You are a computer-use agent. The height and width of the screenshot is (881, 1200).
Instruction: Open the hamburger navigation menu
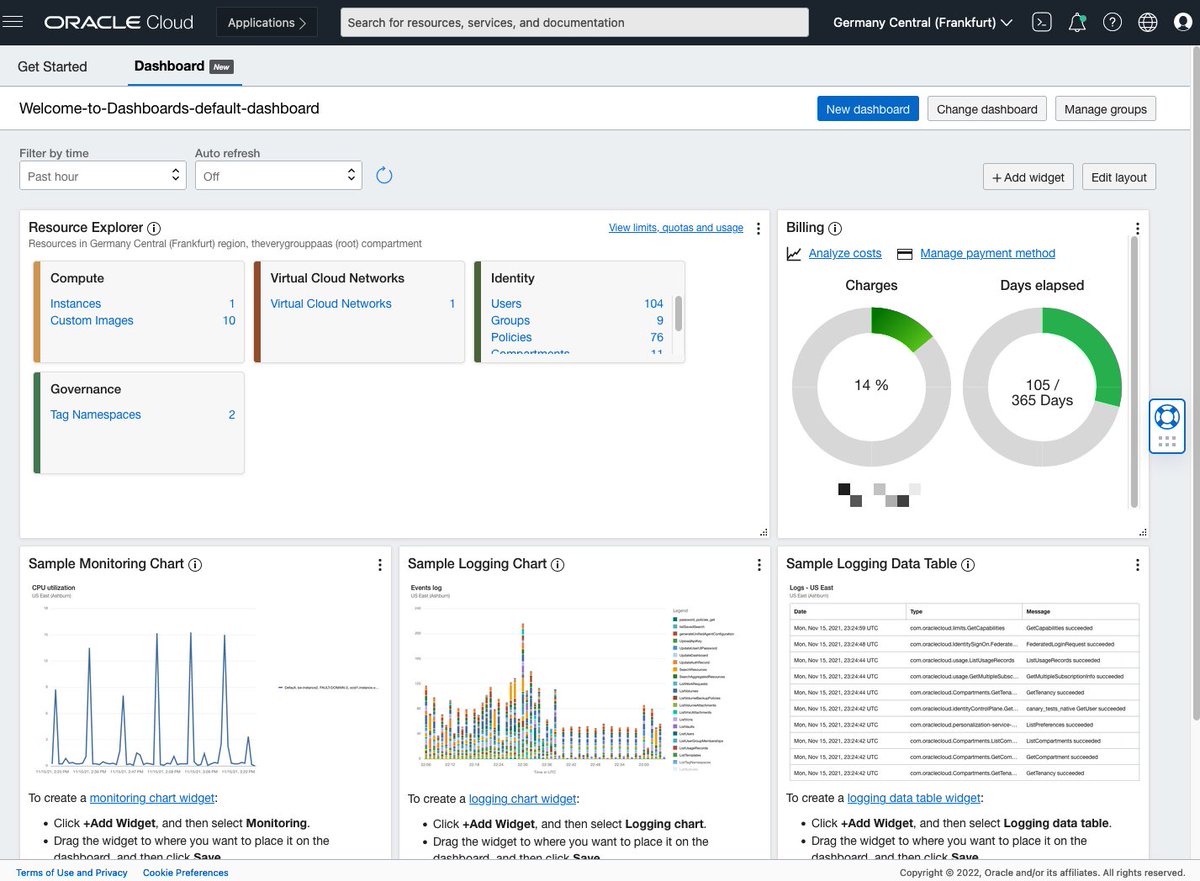pos(13,22)
